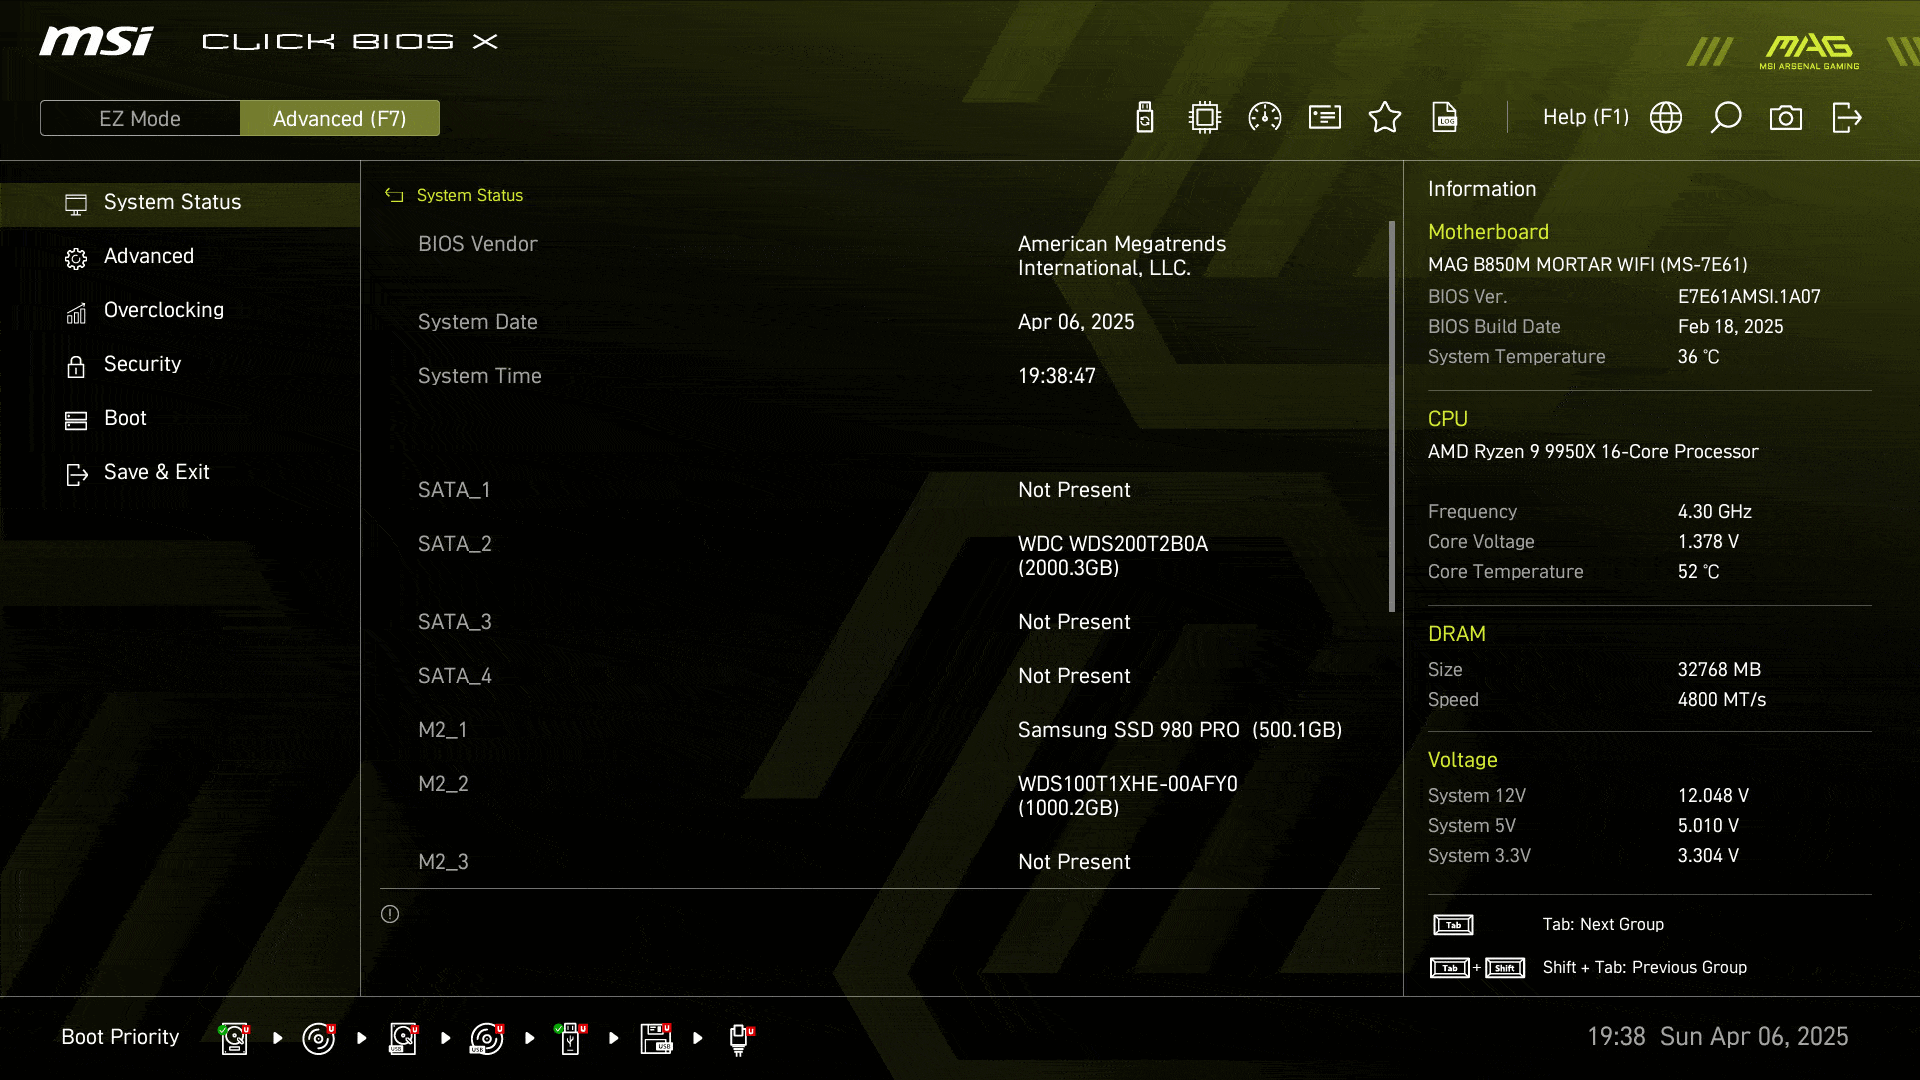Click the DRAM Speed value 4800 MT/s
This screenshot has width=1920, height=1080.
(1721, 700)
